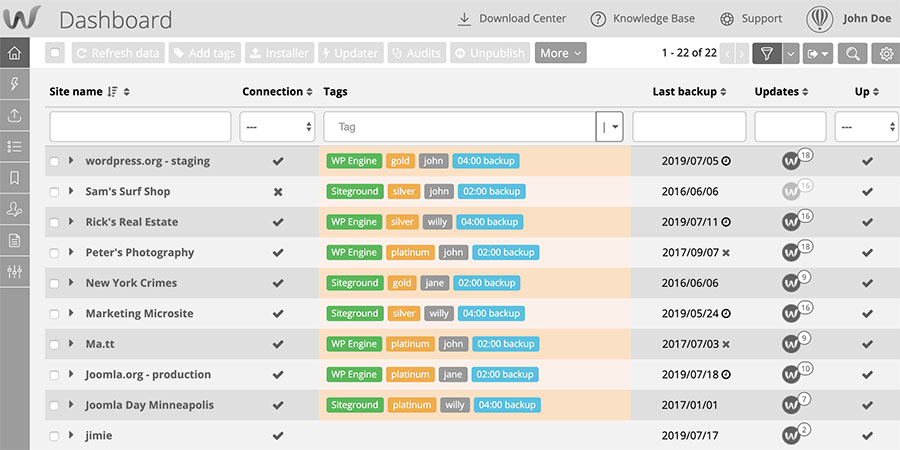
Task: Open the Download Center
Action: [512, 18]
